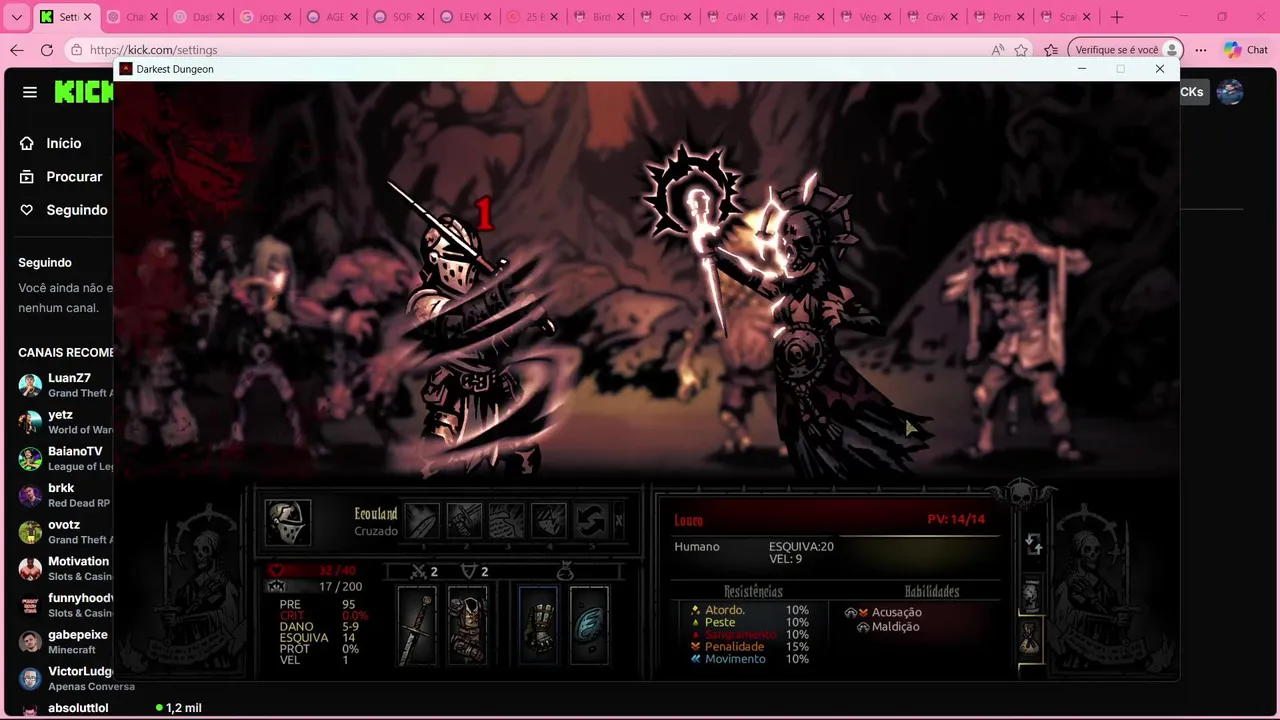The image size is (1280, 720).
Task: Open browser settings ellipsis menu
Action: coord(1201,50)
